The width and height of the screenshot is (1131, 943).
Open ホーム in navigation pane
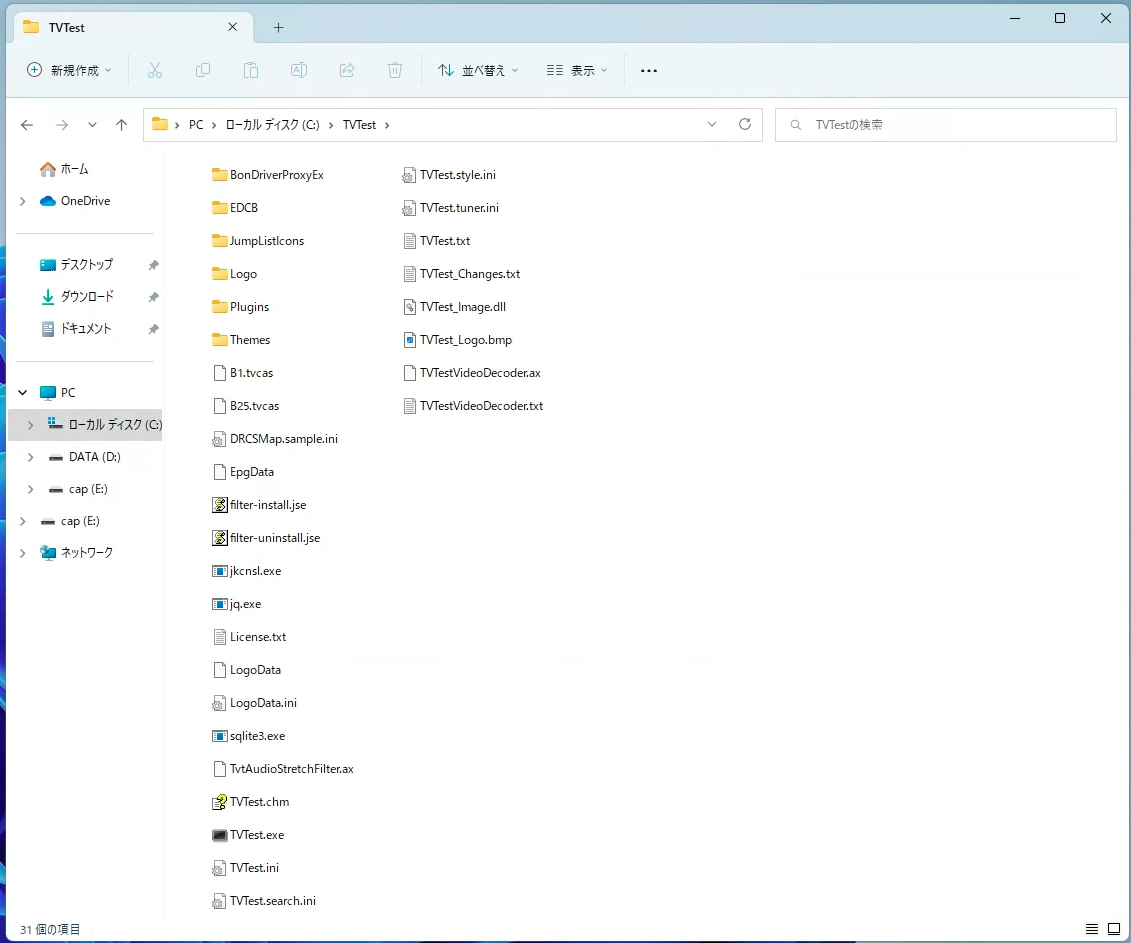click(x=74, y=169)
